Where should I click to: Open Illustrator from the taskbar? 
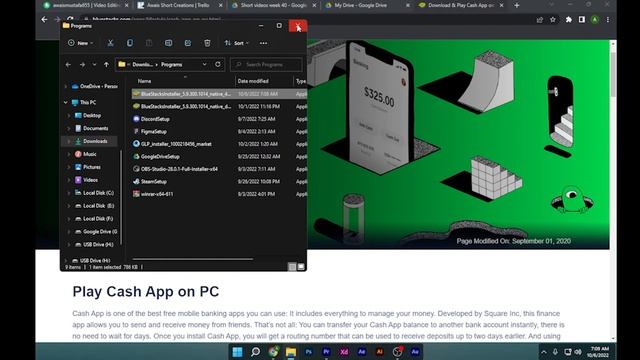(380, 351)
